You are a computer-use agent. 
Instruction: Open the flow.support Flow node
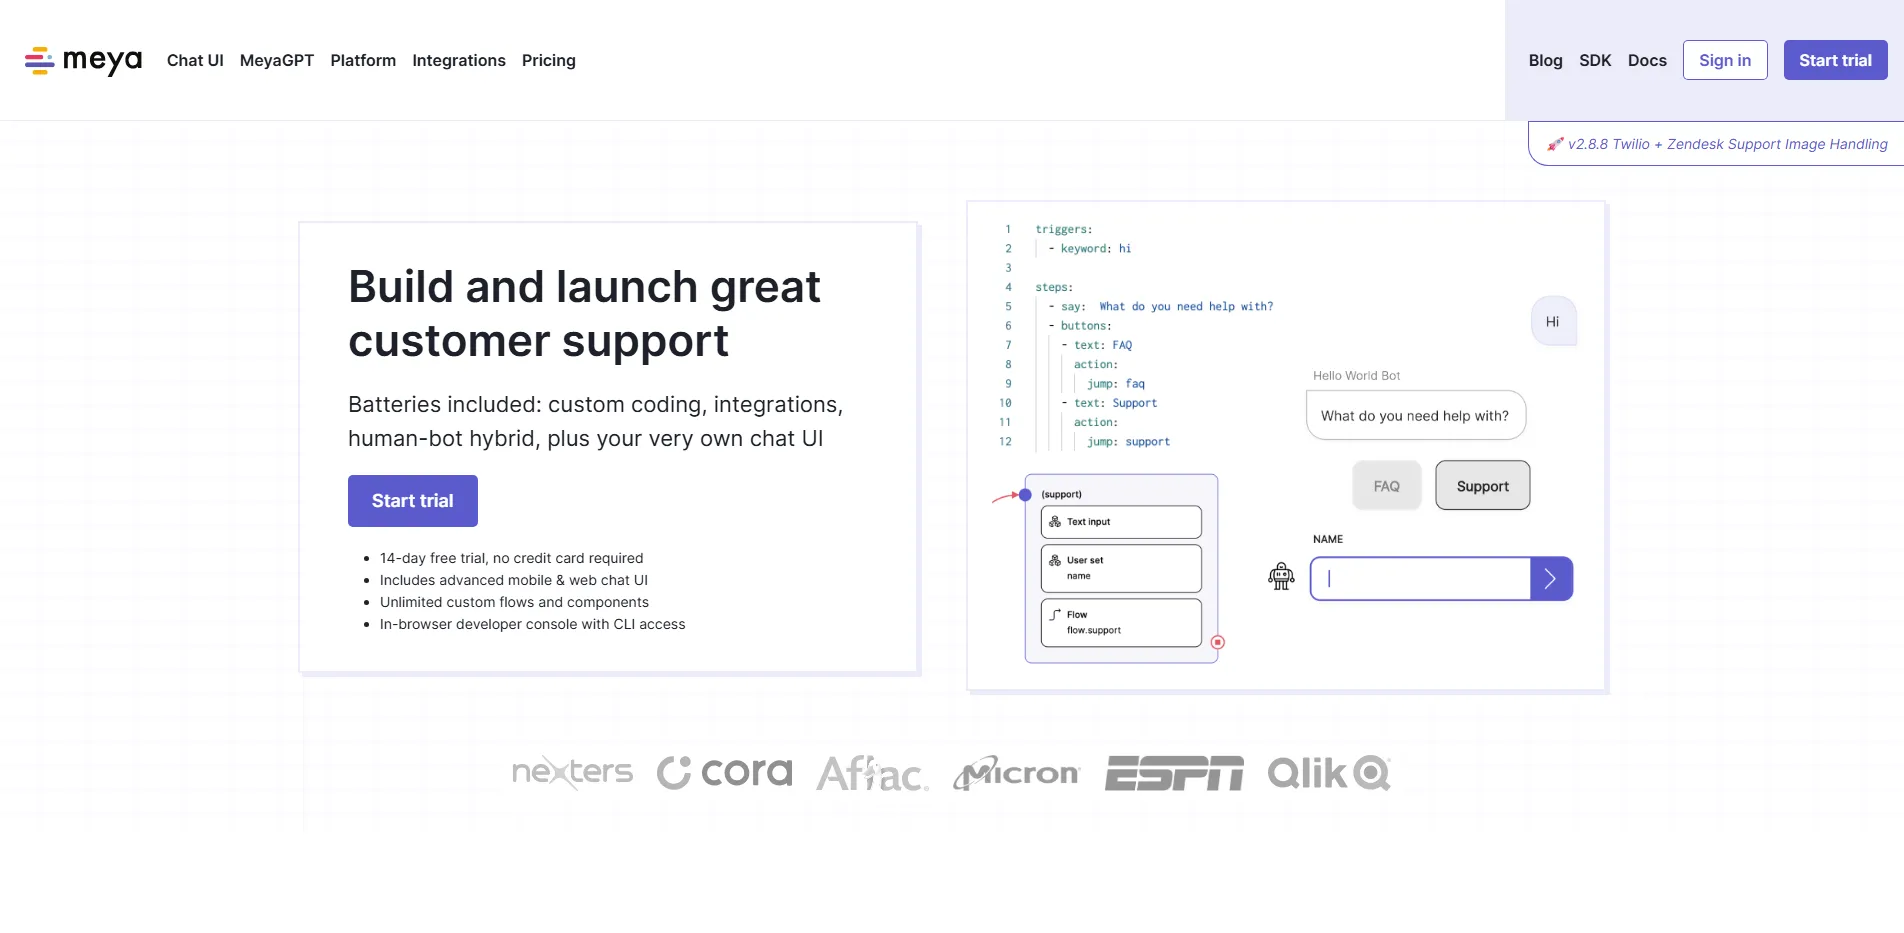pos(1120,622)
